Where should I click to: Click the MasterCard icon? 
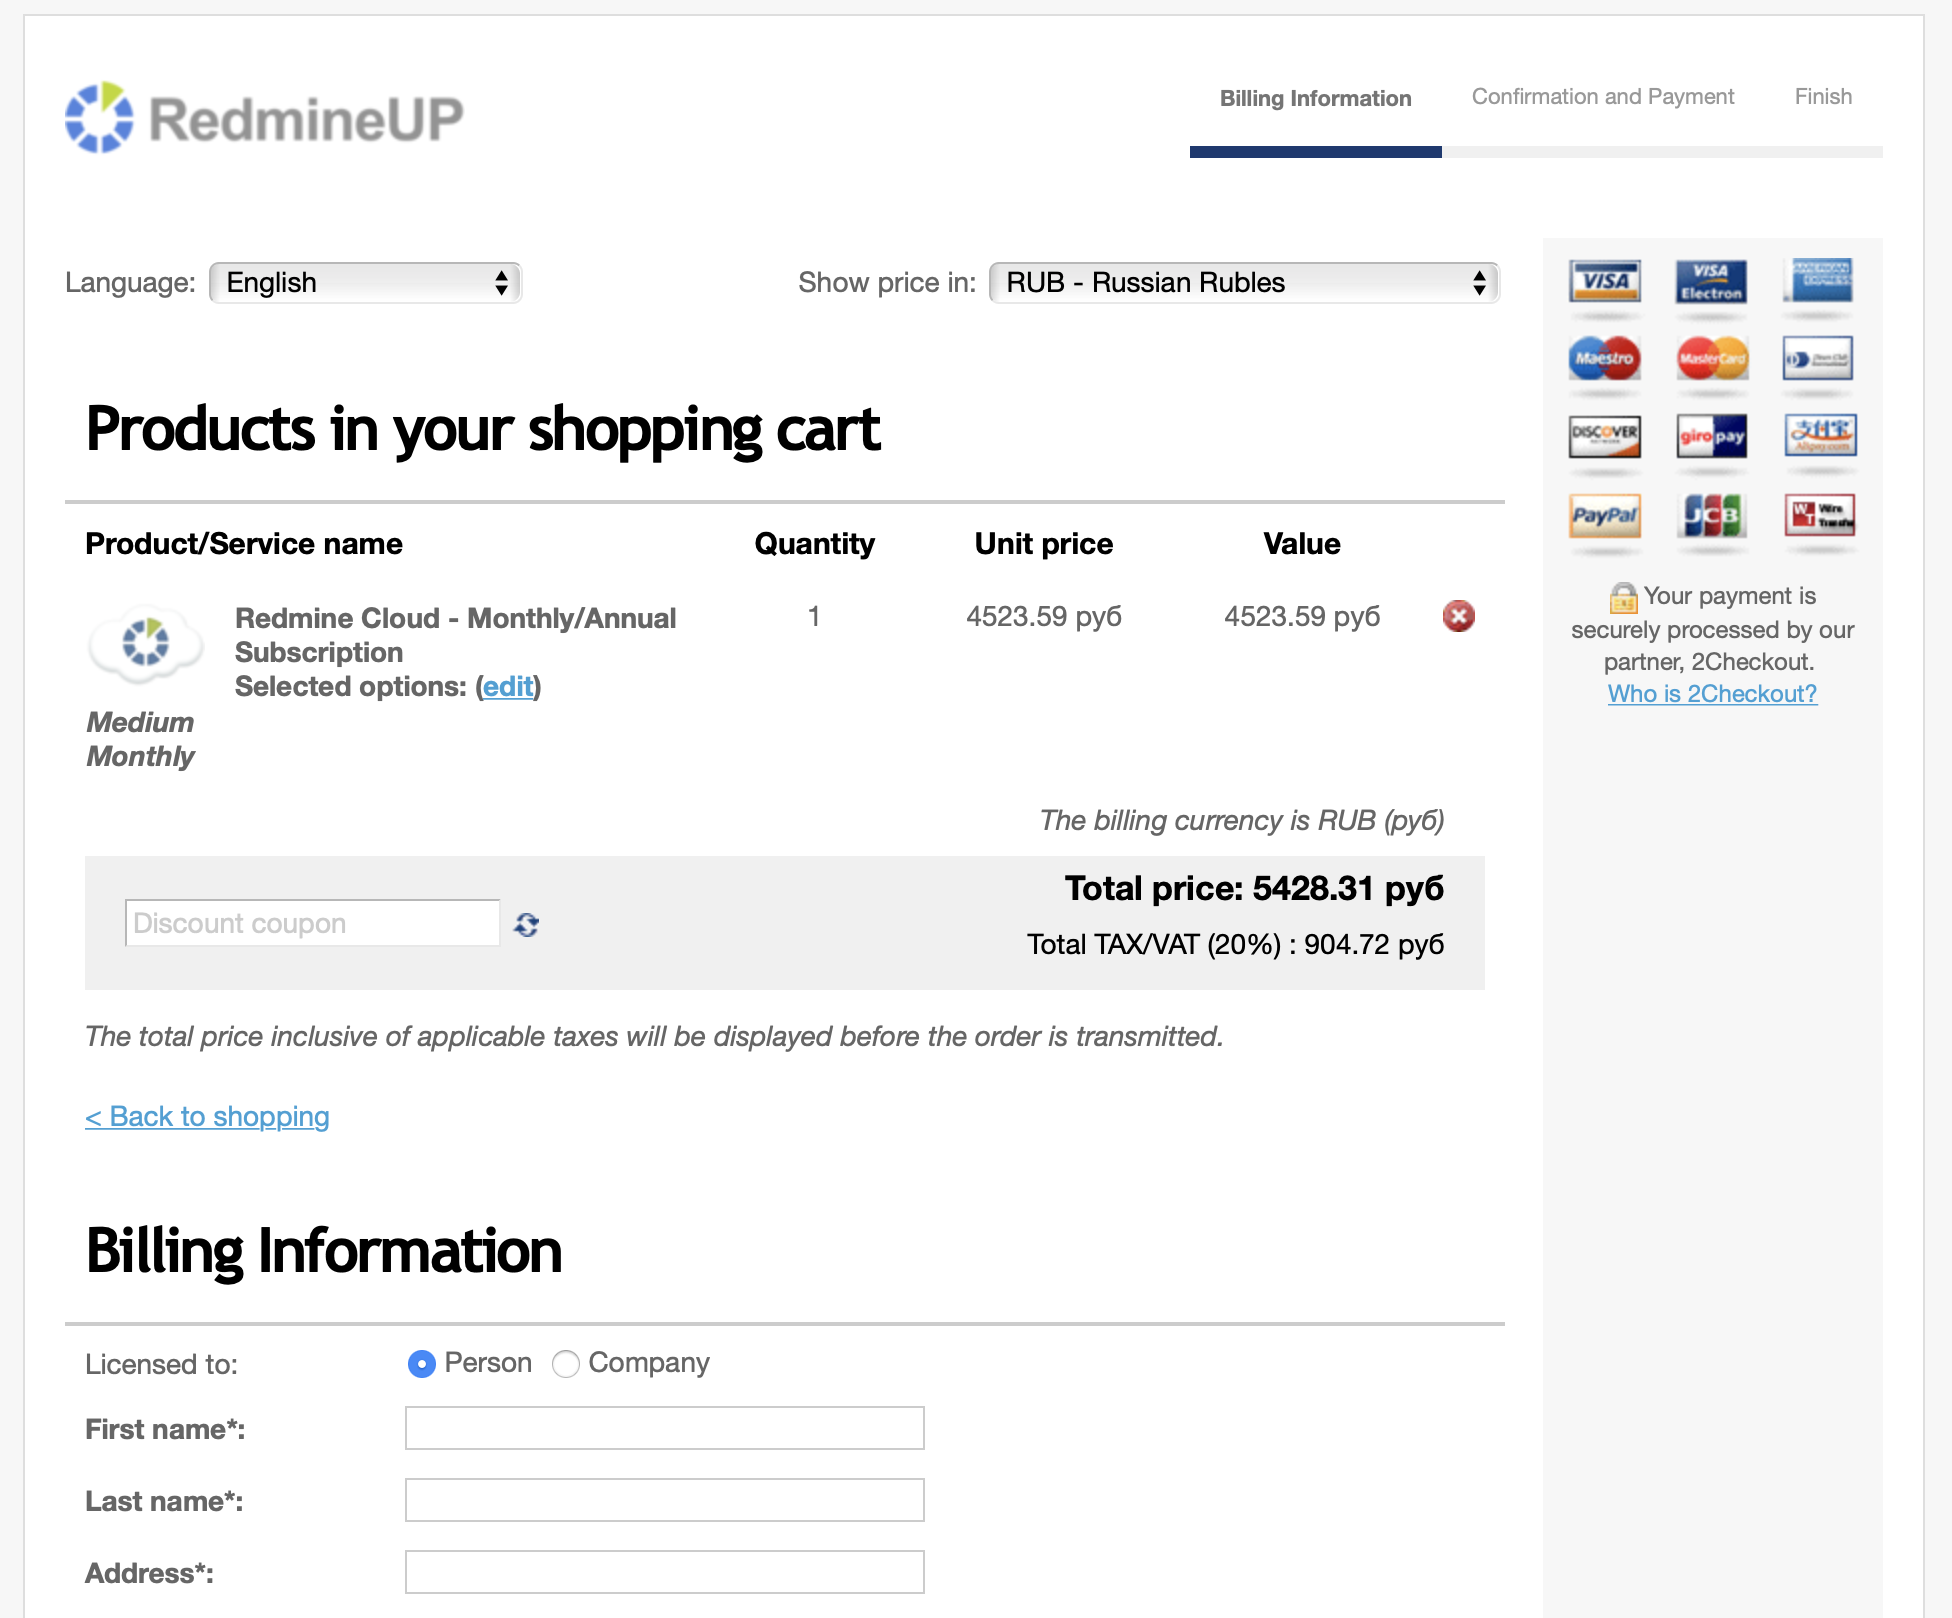(x=1712, y=358)
